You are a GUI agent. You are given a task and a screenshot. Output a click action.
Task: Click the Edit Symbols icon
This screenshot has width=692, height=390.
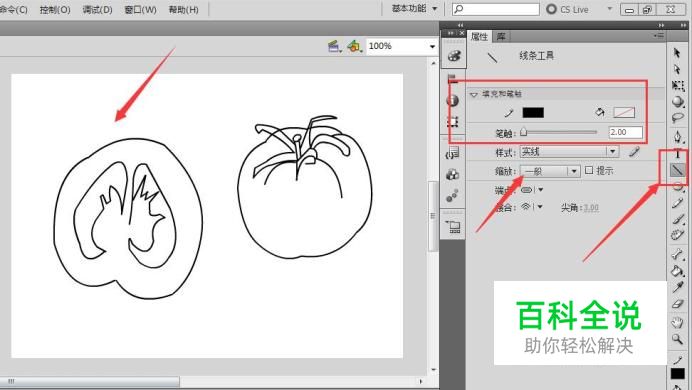coord(354,46)
